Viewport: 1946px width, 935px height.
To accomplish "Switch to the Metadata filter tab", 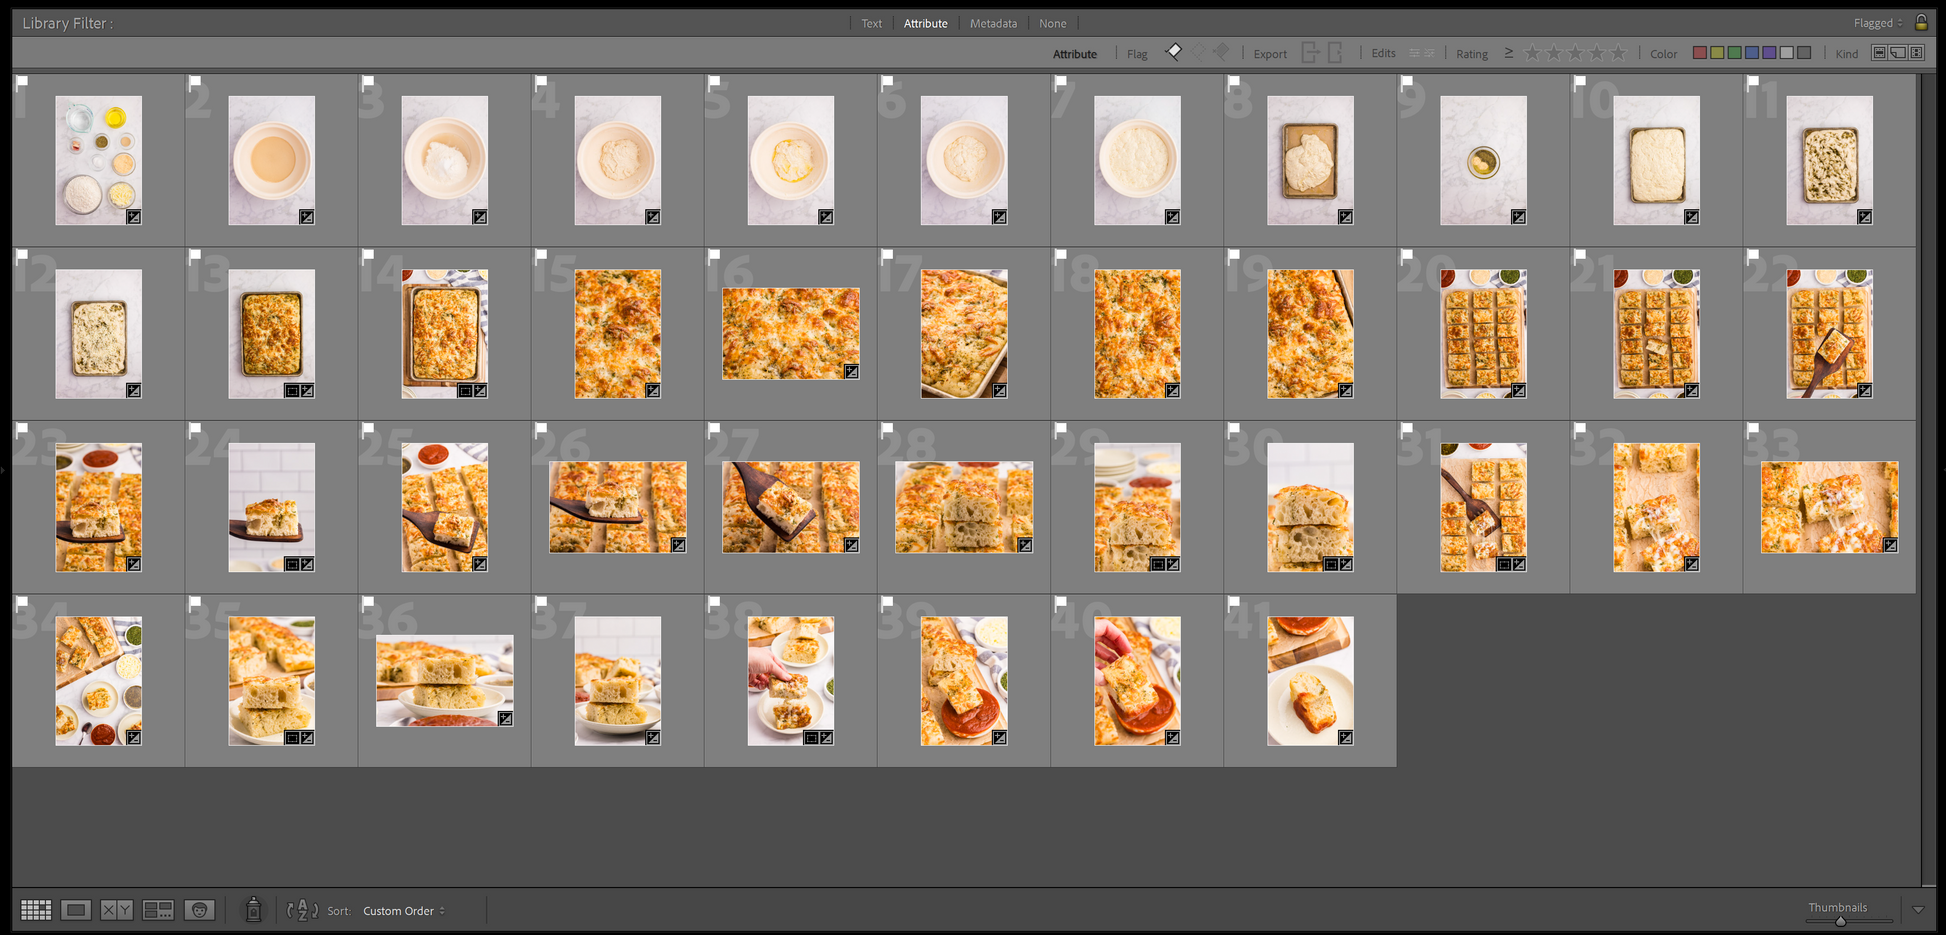I will (x=993, y=23).
